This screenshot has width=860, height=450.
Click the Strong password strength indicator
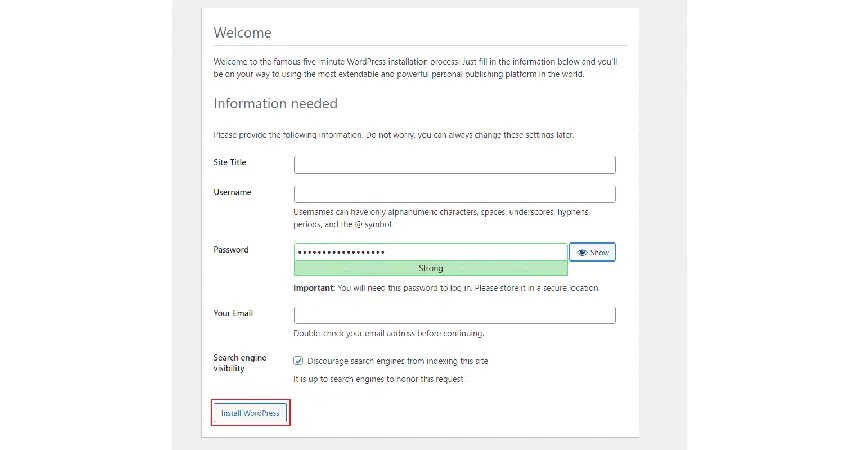pyautogui.click(x=431, y=268)
